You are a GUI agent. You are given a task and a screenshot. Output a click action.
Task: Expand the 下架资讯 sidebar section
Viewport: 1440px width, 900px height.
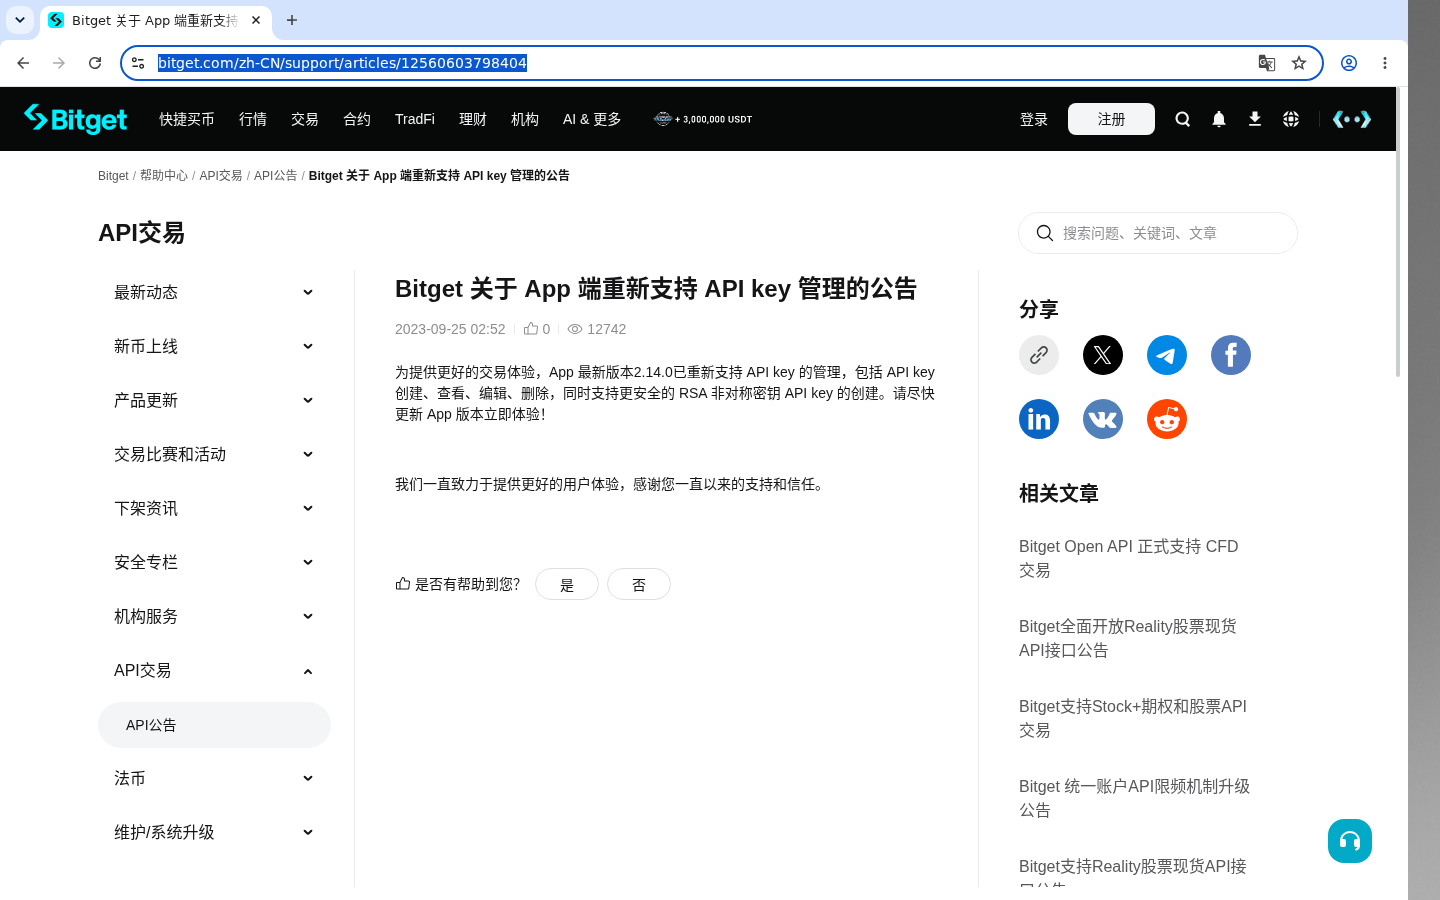214,508
